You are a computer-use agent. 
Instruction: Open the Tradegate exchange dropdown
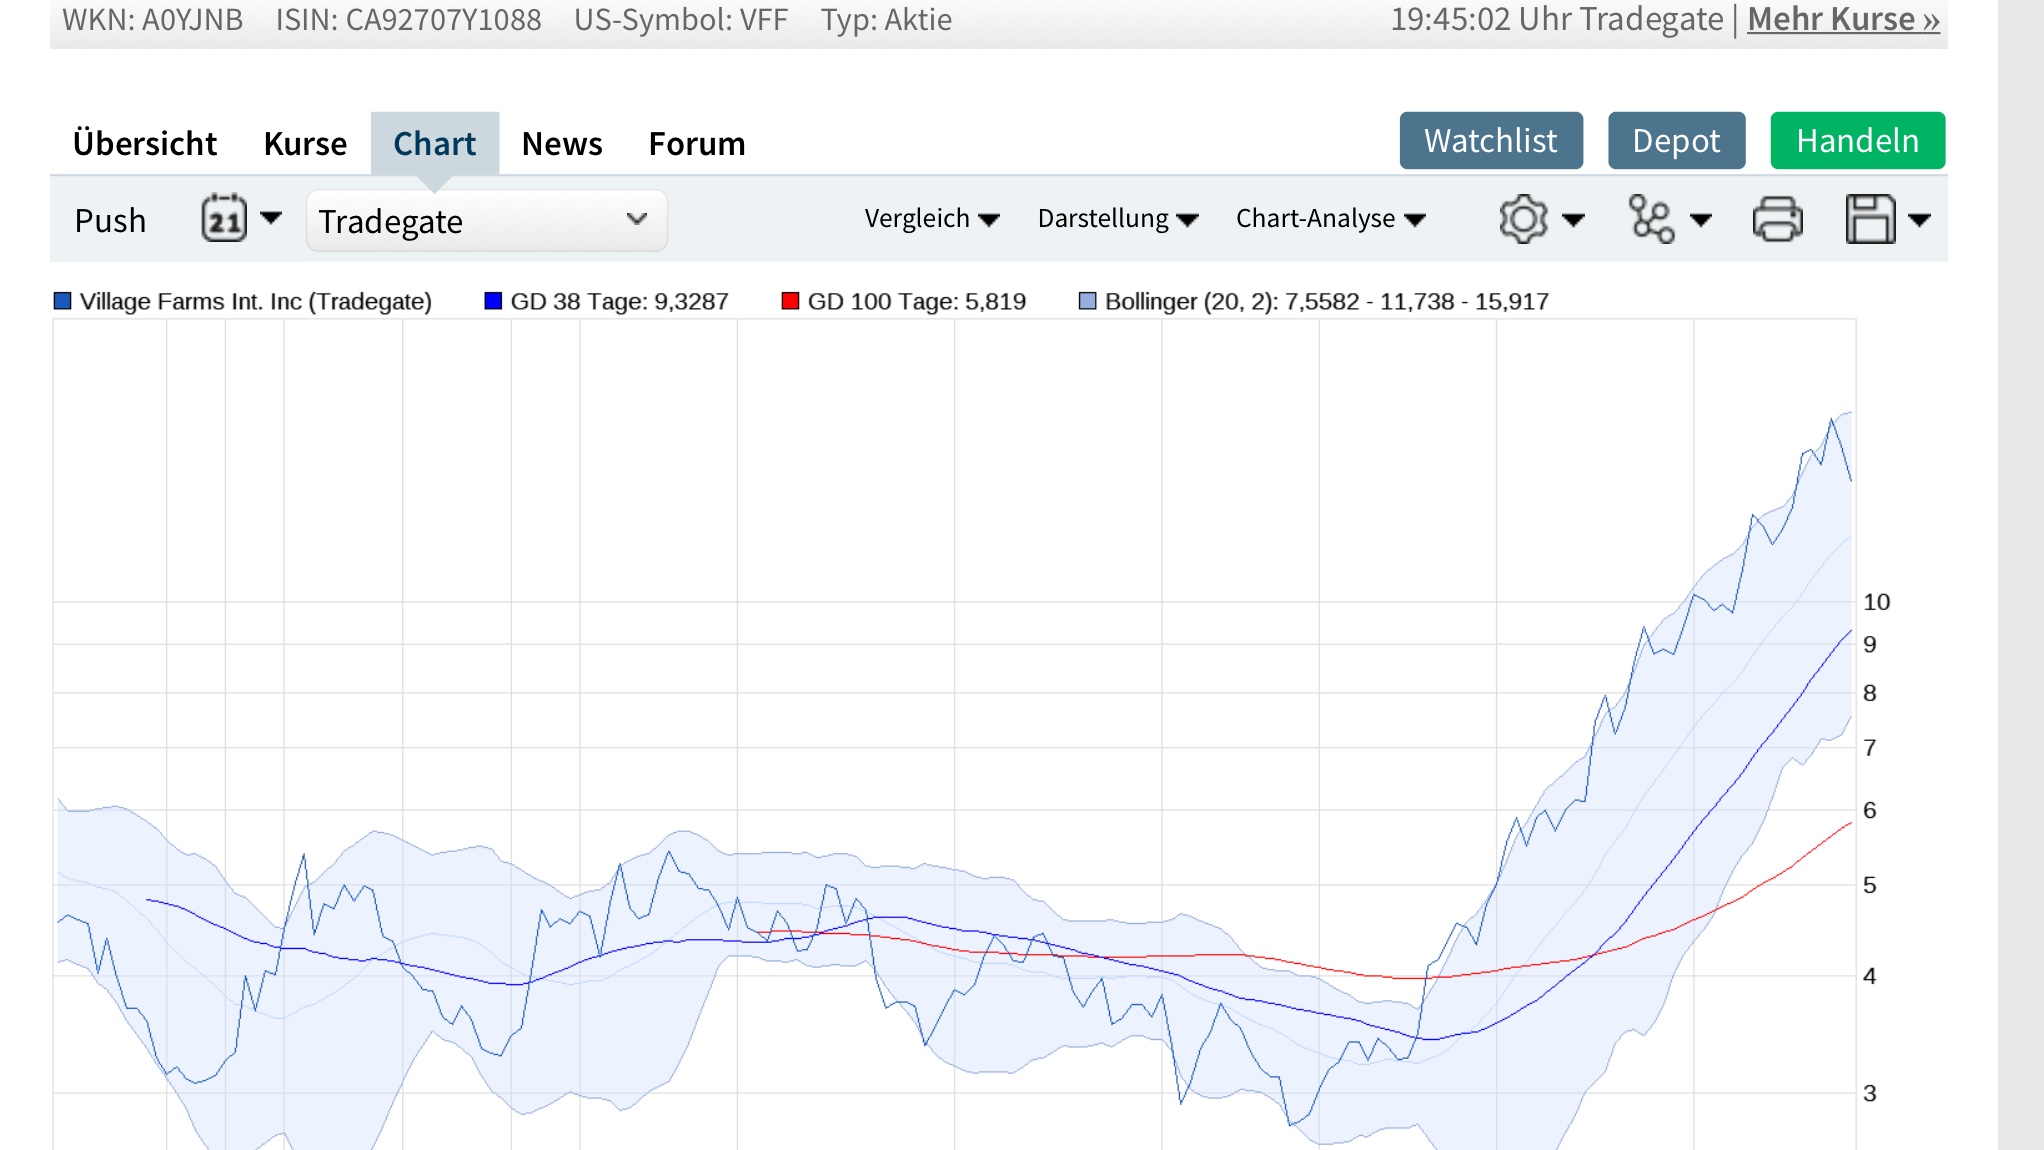485,219
